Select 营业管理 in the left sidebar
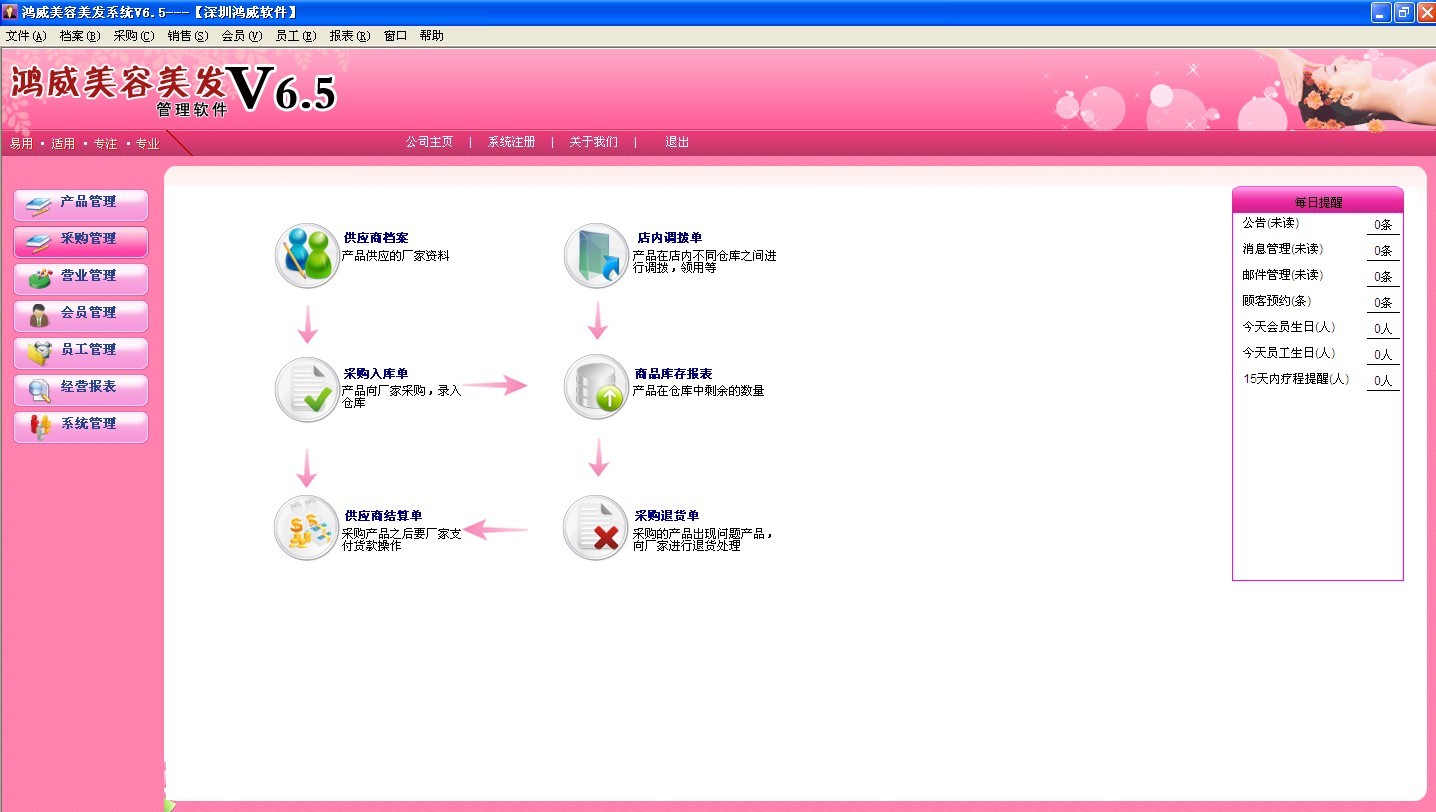 tap(81, 278)
